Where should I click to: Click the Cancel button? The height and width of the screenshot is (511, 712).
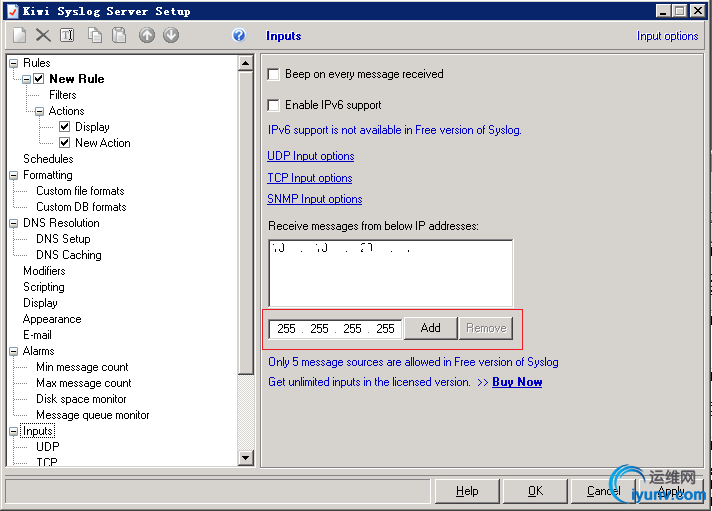coord(603,491)
